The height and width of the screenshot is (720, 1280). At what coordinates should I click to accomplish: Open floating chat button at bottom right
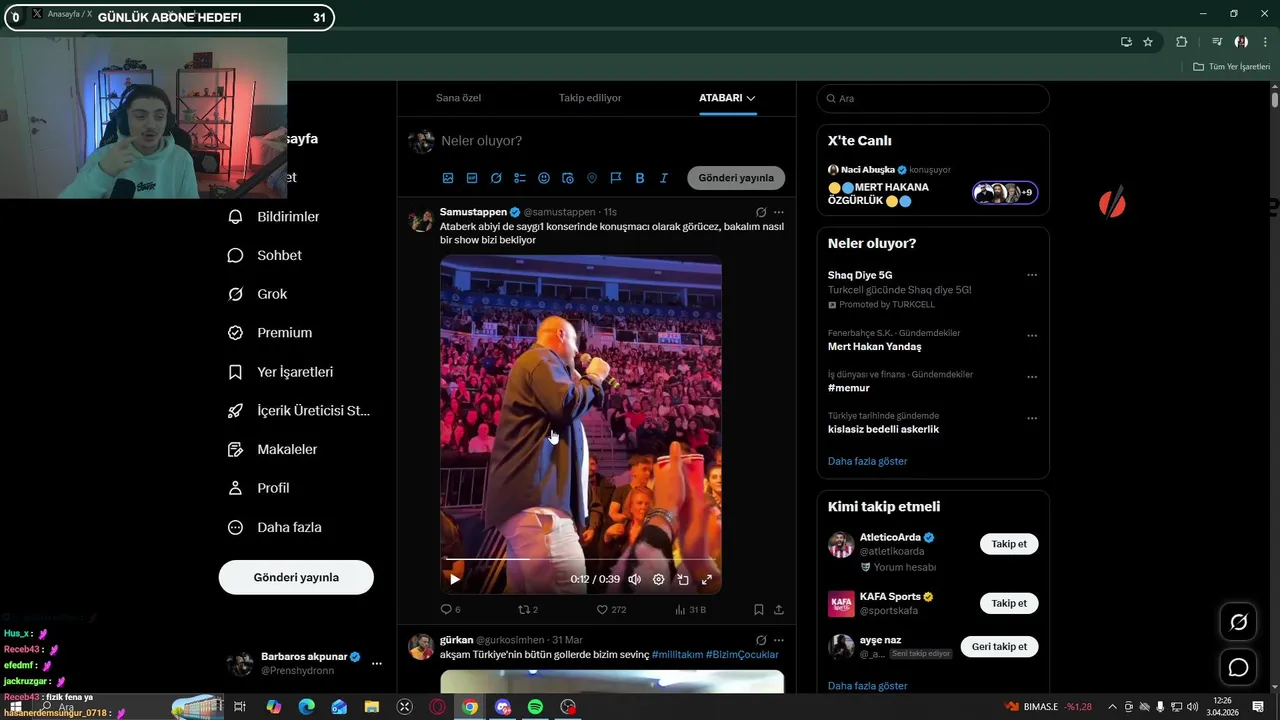[x=1238, y=667]
